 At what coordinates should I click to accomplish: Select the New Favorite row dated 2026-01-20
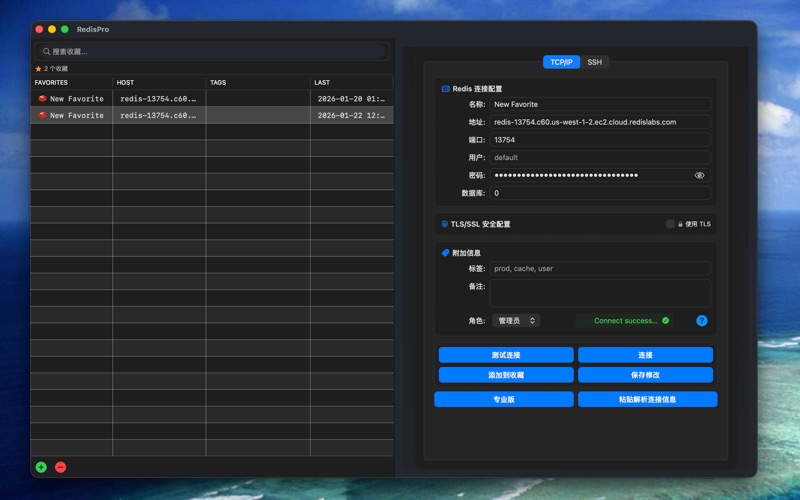pyautogui.click(x=212, y=98)
